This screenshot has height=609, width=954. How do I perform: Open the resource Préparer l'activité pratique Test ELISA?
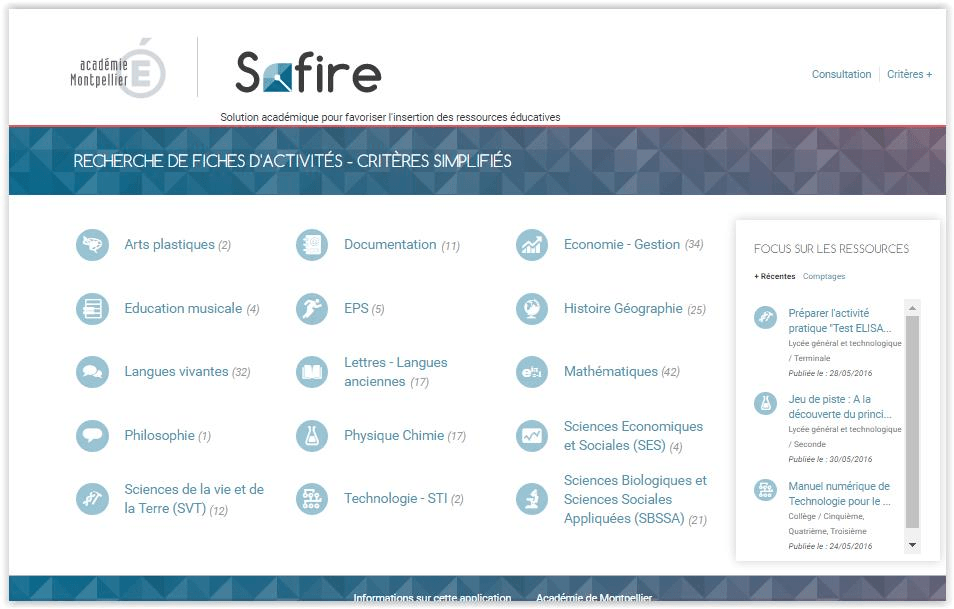[x=840, y=321]
